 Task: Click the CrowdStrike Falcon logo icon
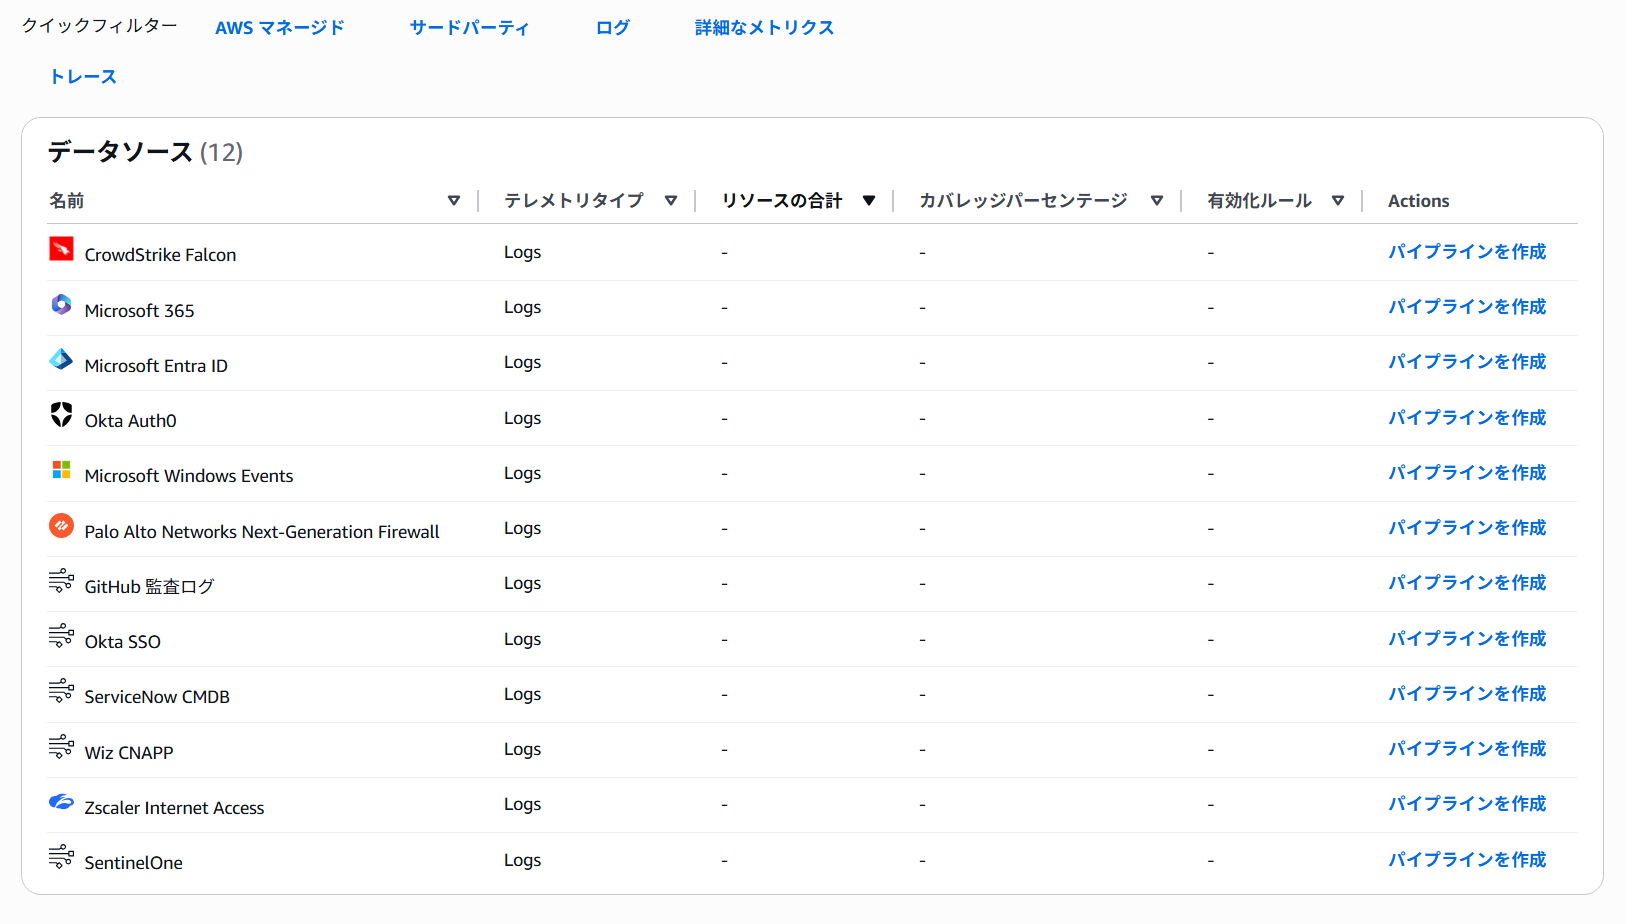(61, 248)
